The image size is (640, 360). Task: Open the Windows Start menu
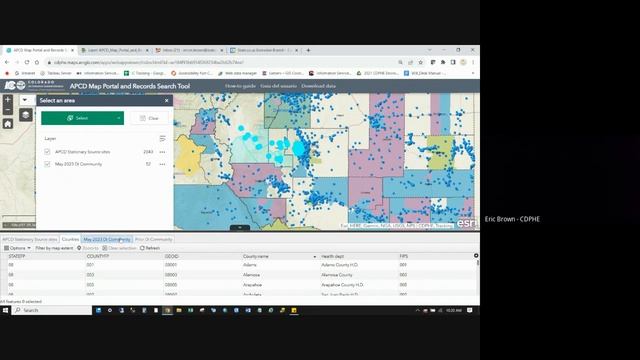(5, 310)
